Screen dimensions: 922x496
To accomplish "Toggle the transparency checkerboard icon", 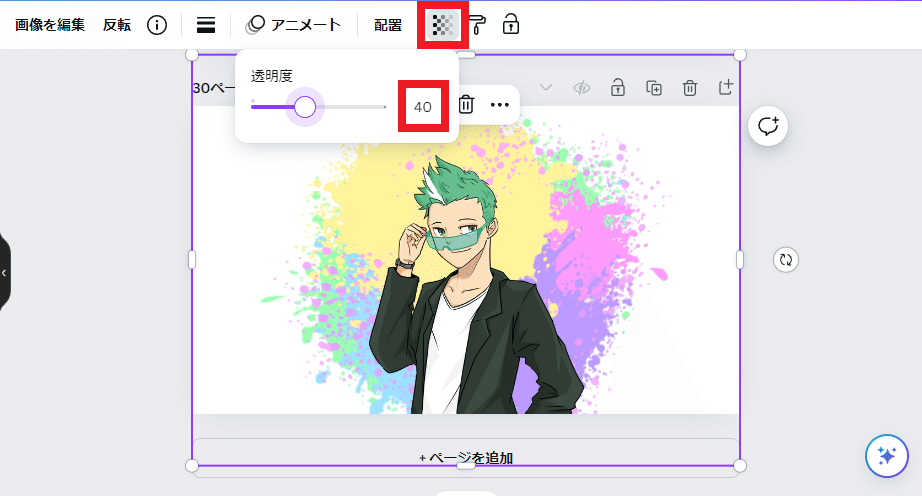I will (443, 25).
